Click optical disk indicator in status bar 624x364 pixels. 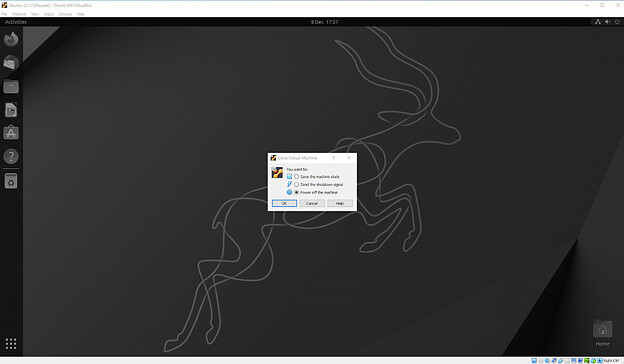[x=541, y=360]
